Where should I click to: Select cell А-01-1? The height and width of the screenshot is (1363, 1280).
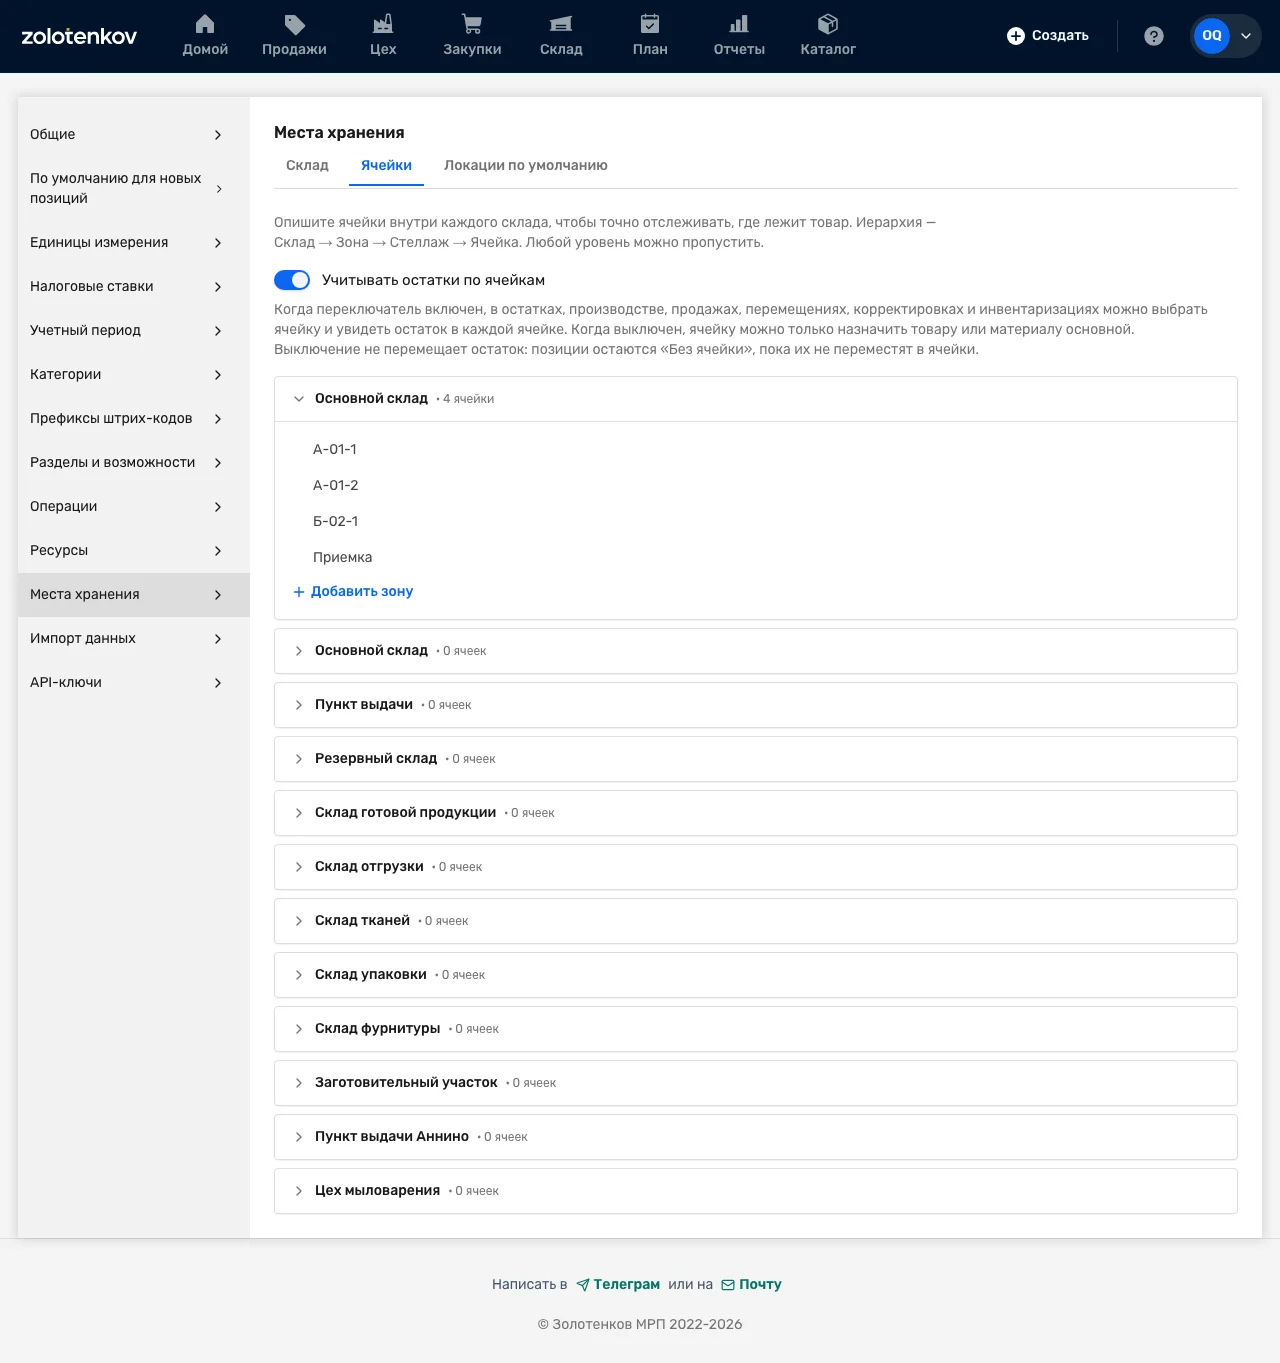tap(335, 450)
